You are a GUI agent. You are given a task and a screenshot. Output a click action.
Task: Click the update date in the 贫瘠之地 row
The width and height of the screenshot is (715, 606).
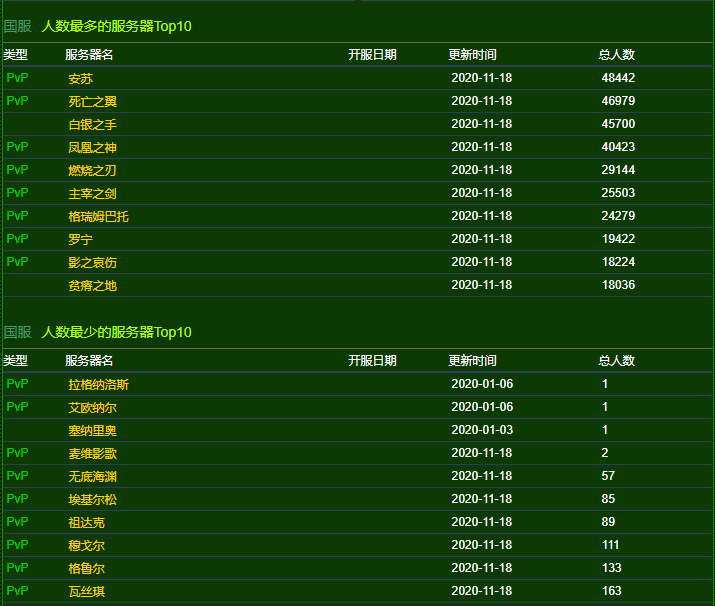tap(482, 285)
